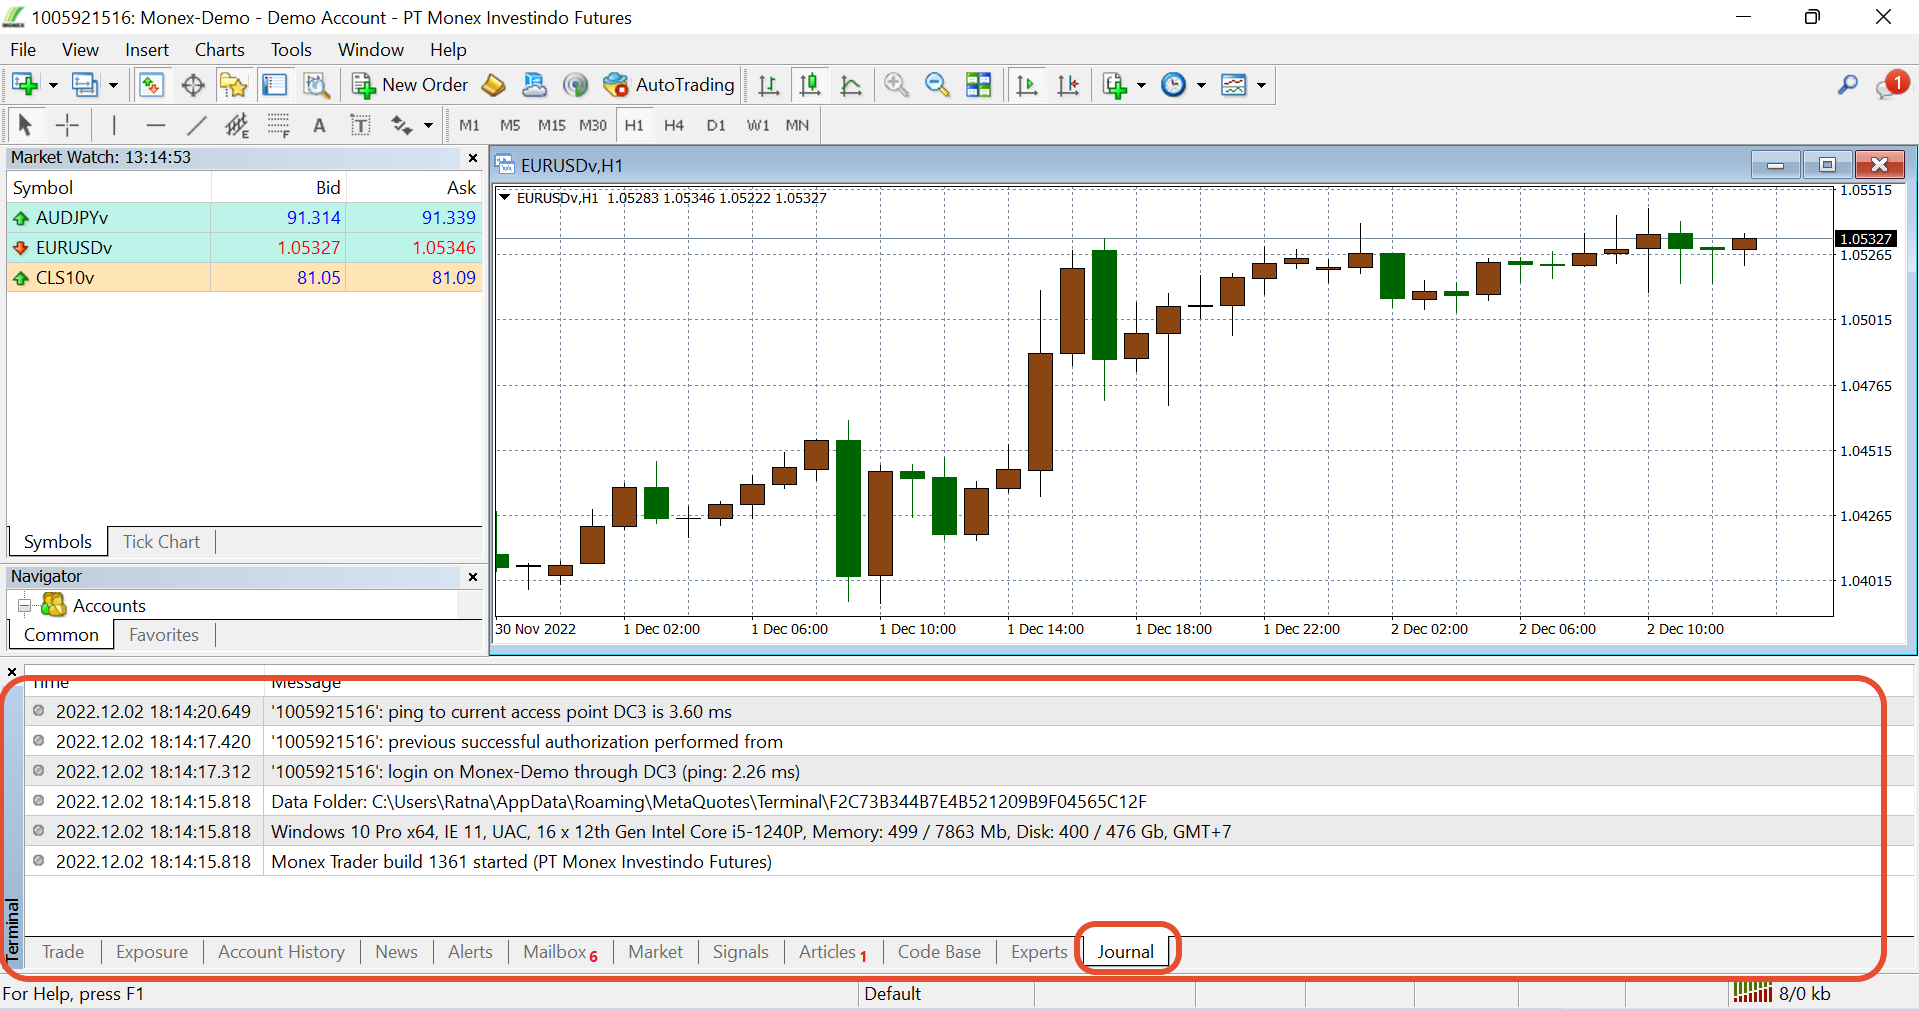Open the search magnifier icon at top right
Viewport: 1919px width, 1009px height.
pos(1847,85)
